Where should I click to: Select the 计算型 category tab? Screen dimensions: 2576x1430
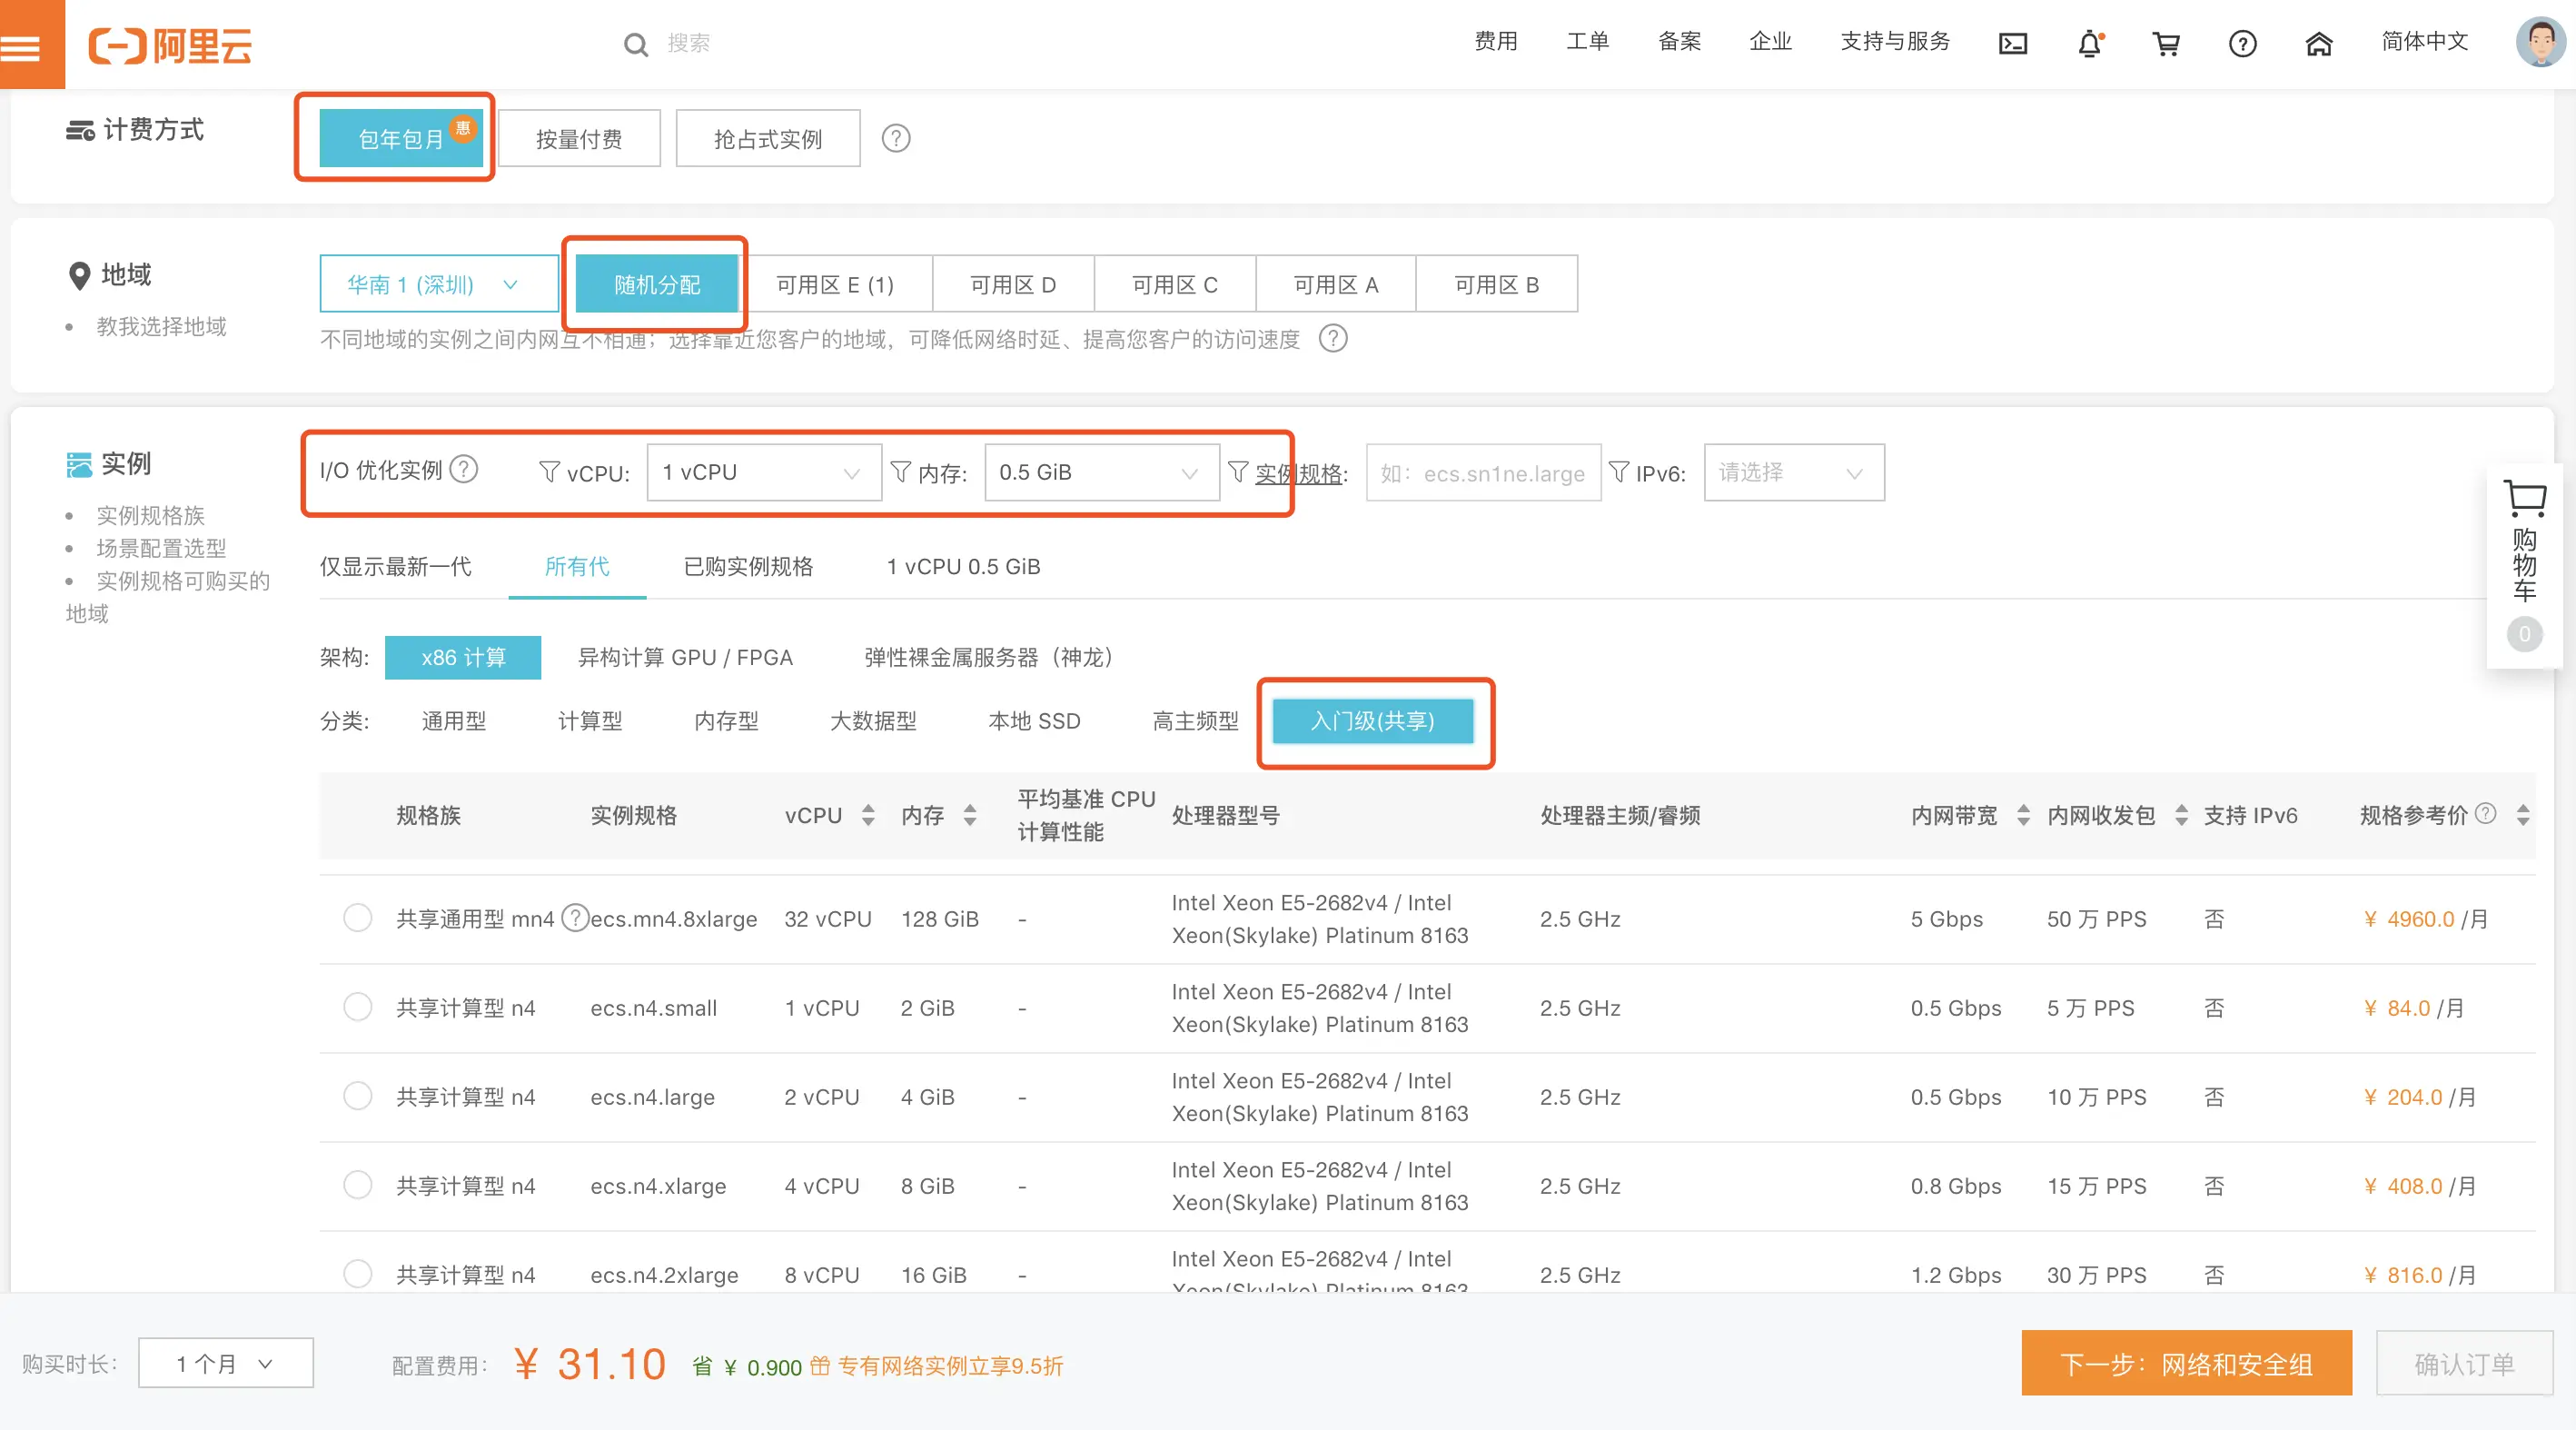pyautogui.click(x=589, y=721)
